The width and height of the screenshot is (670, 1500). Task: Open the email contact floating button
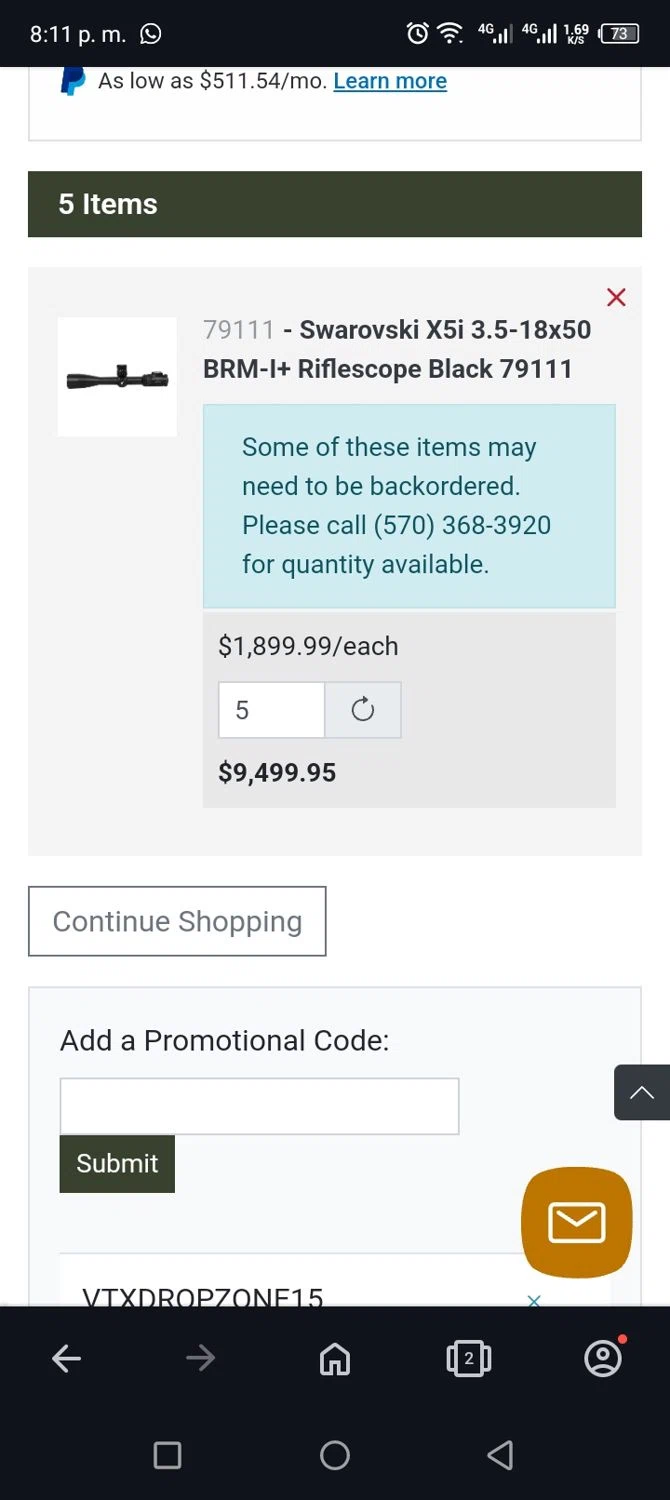click(577, 1222)
